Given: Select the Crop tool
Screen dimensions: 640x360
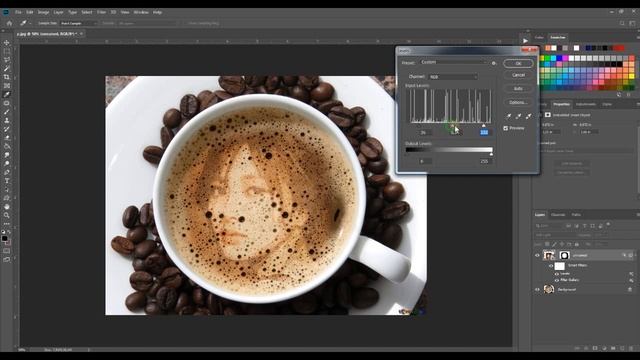Looking at the screenshot, I should point(7,77).
